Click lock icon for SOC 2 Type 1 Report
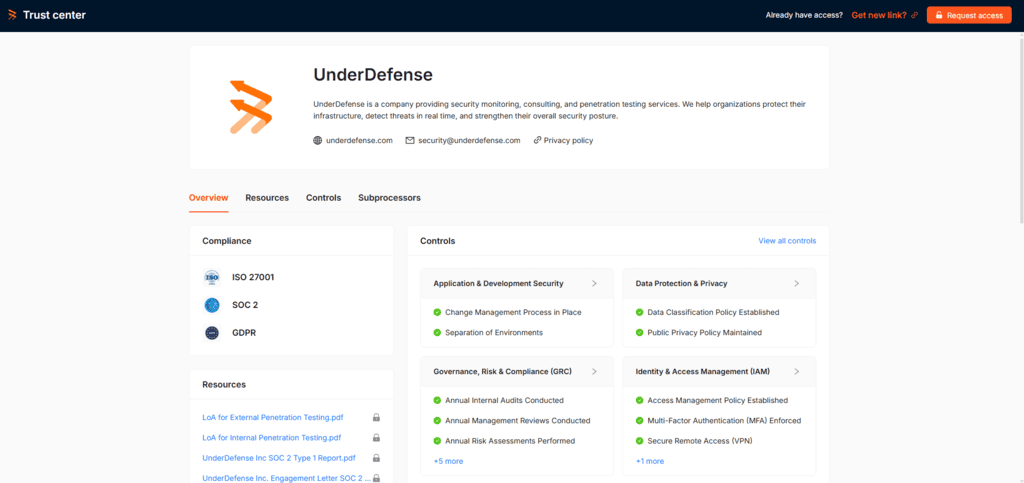The height and width of the screenshot is (483, 1024). click(x=376, y=458)
